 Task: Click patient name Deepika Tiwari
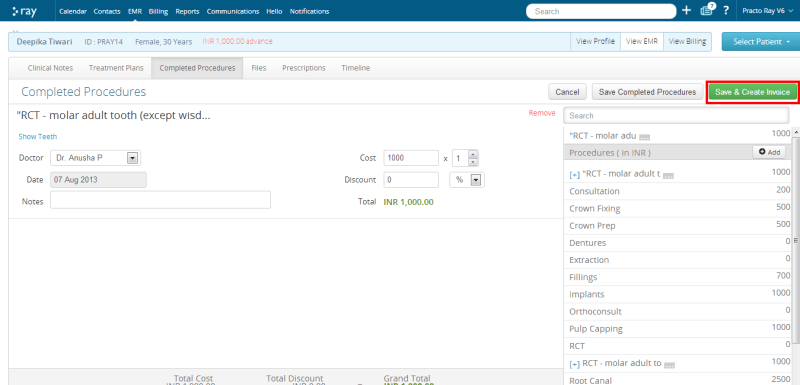tap(45, 42)
